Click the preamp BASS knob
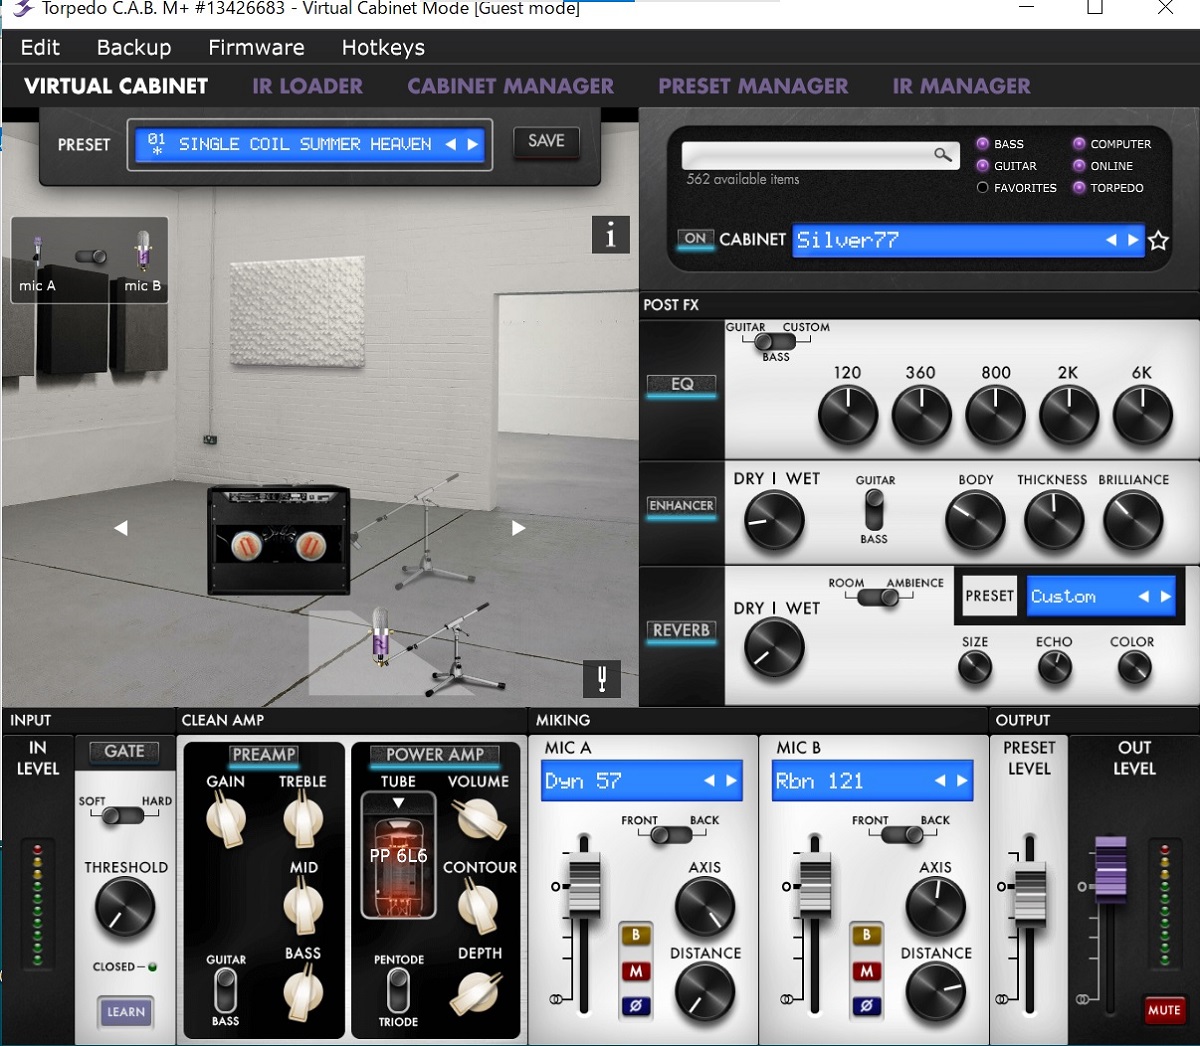 (302, 991)
